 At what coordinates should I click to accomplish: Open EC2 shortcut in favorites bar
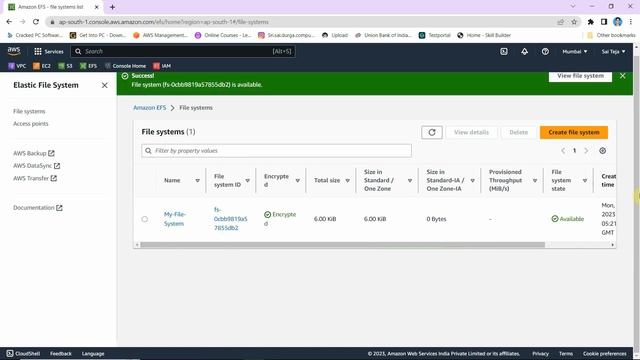click(42, 66)
